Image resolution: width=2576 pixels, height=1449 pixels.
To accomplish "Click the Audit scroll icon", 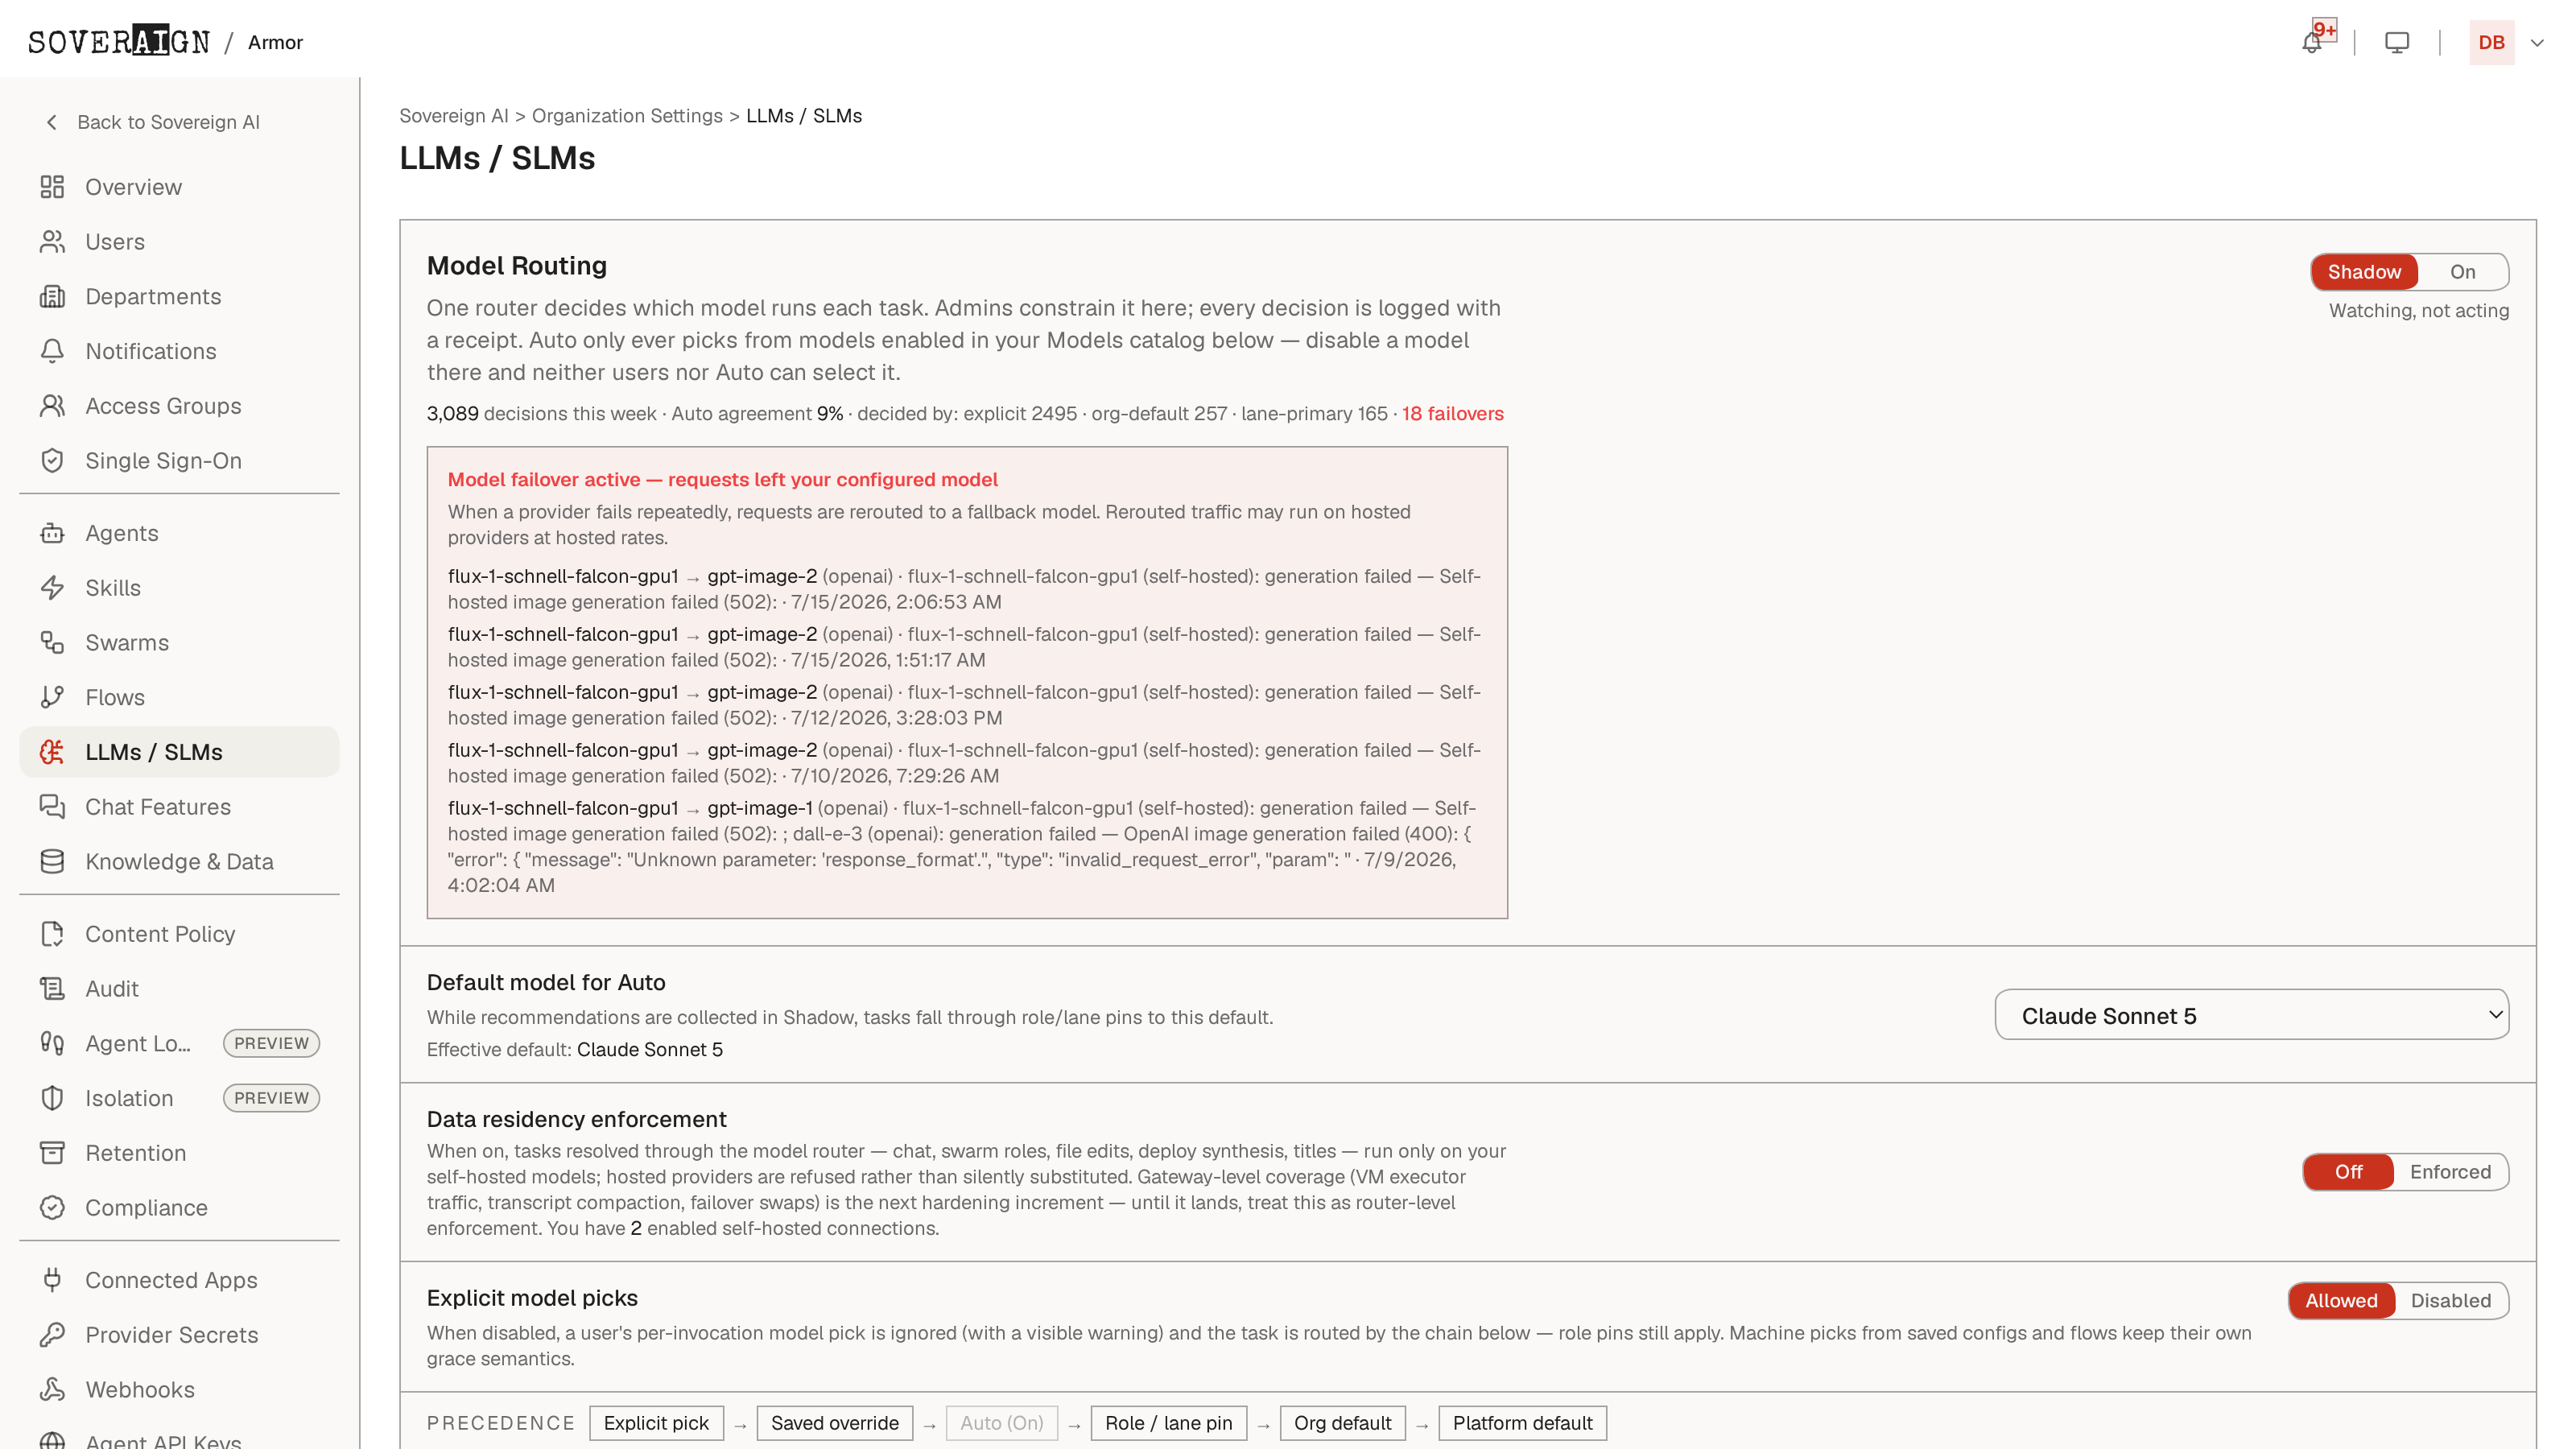I will pos(52,989).
